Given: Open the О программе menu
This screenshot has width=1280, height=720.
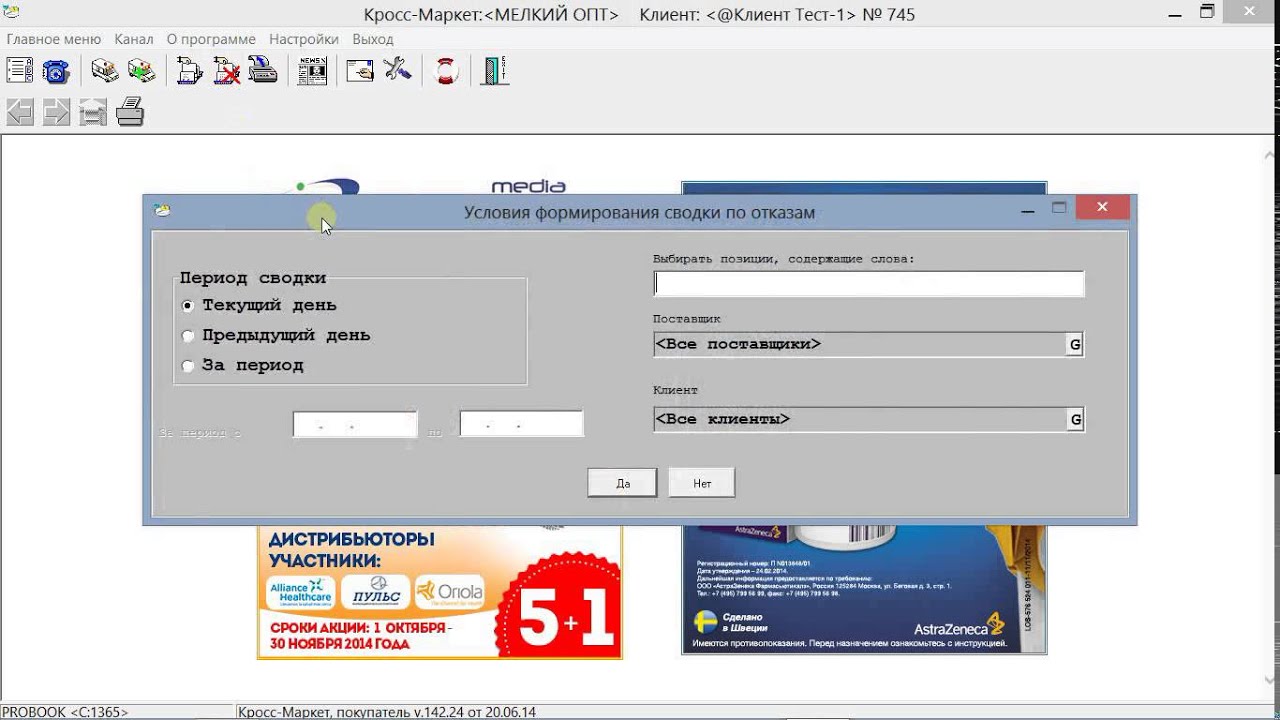Looking at the screenshot, I should [211, 39].
